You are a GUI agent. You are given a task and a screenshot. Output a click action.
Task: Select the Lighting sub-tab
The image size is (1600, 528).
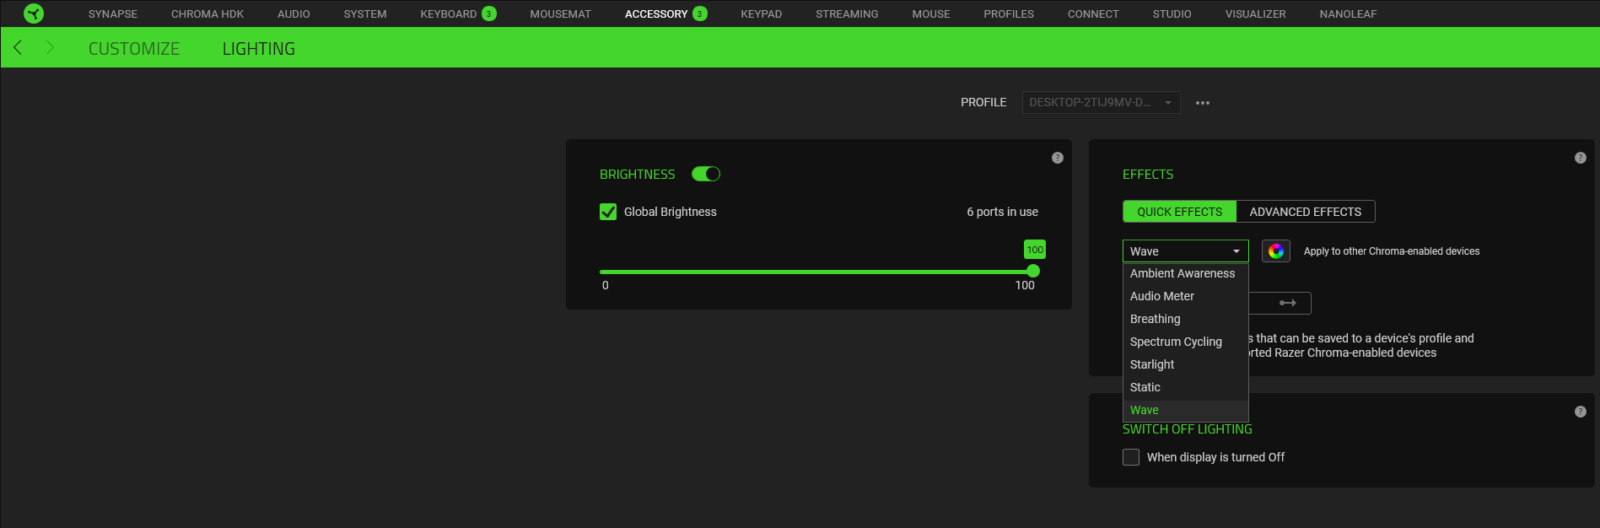(x=258, y=48)
